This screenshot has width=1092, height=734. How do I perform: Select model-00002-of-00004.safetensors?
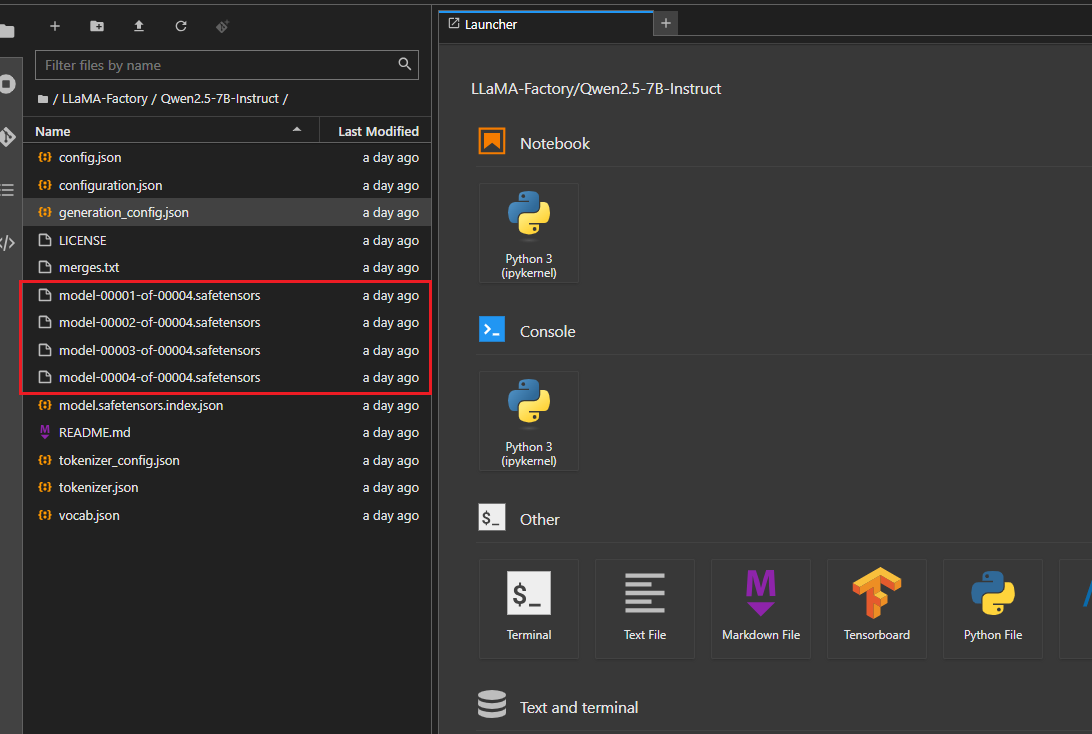227,322
